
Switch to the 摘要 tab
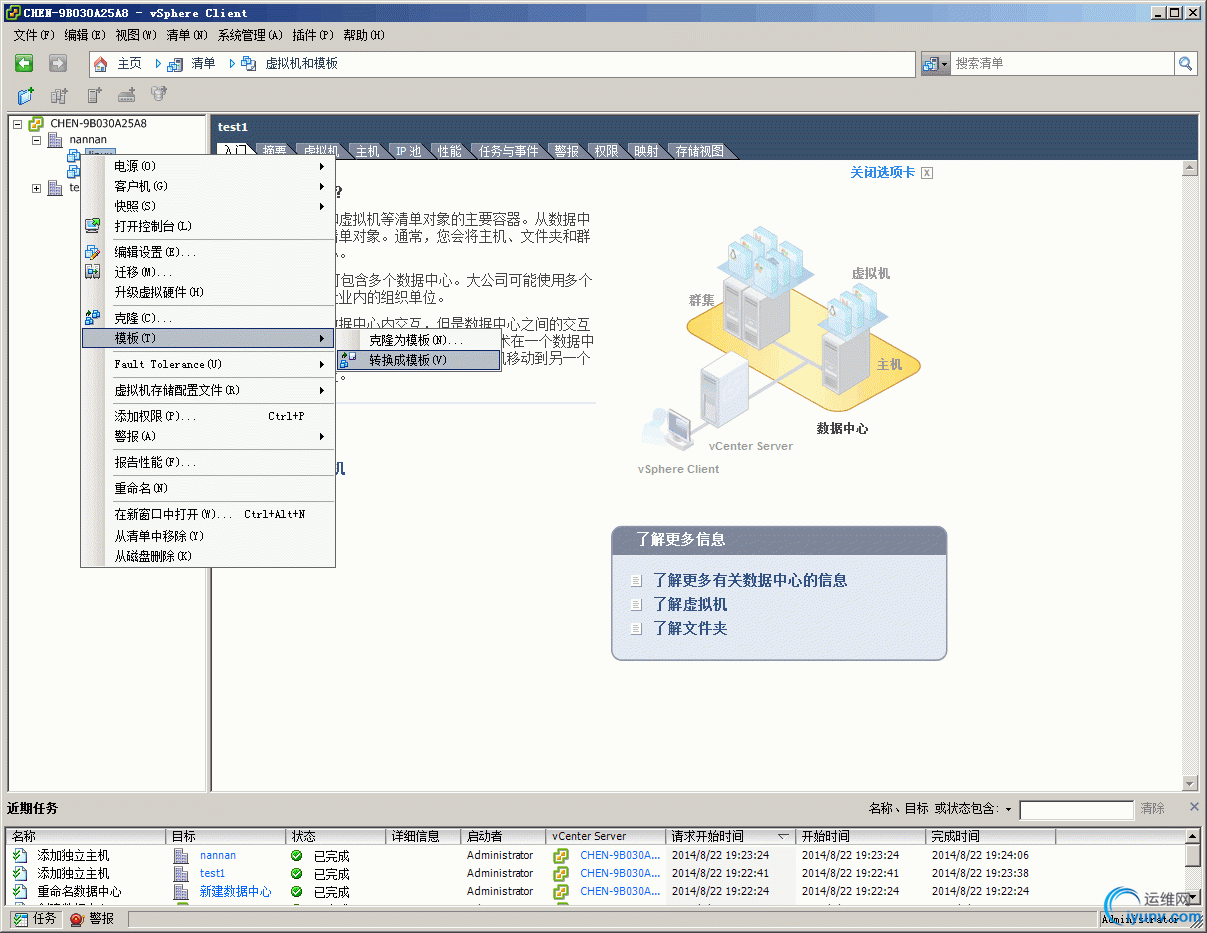point(274,151)
